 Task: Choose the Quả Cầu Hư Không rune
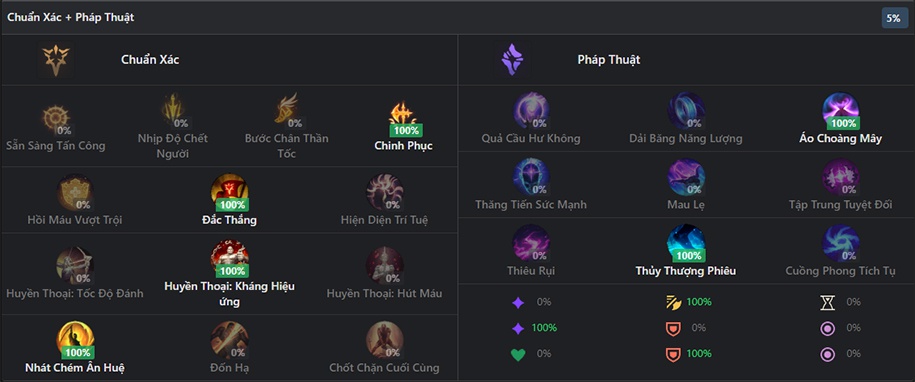tap(531, 110)
